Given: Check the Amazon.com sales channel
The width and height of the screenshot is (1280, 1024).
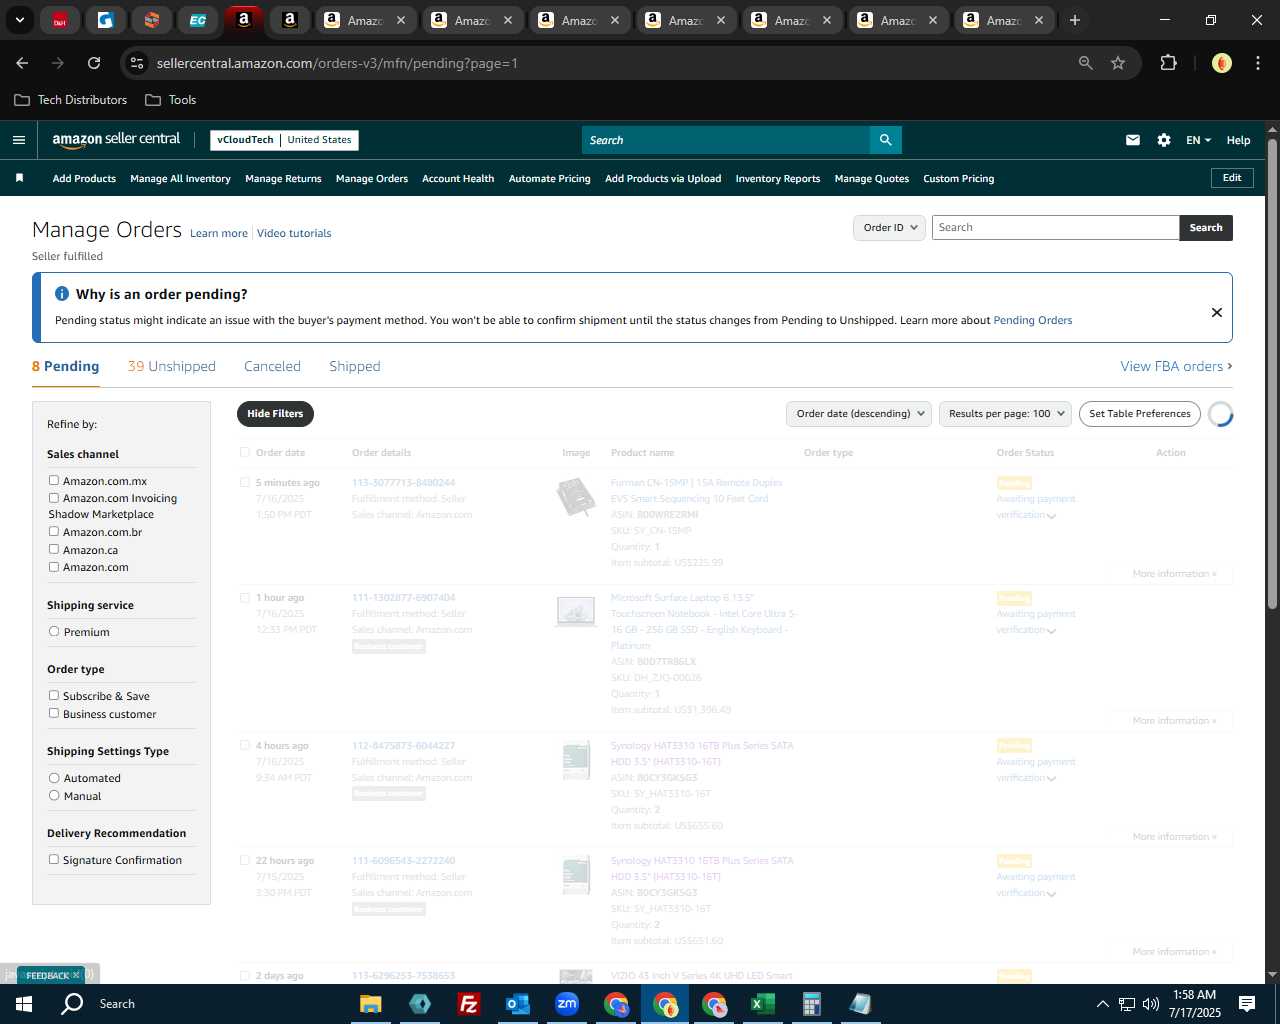Looking at the screenshot, I should point(54,566).
